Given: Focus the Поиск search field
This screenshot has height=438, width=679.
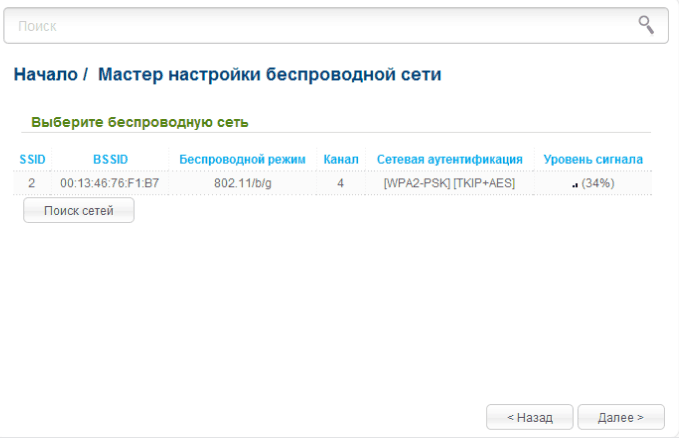Looking at the screenshot, I should pos(336,26).
